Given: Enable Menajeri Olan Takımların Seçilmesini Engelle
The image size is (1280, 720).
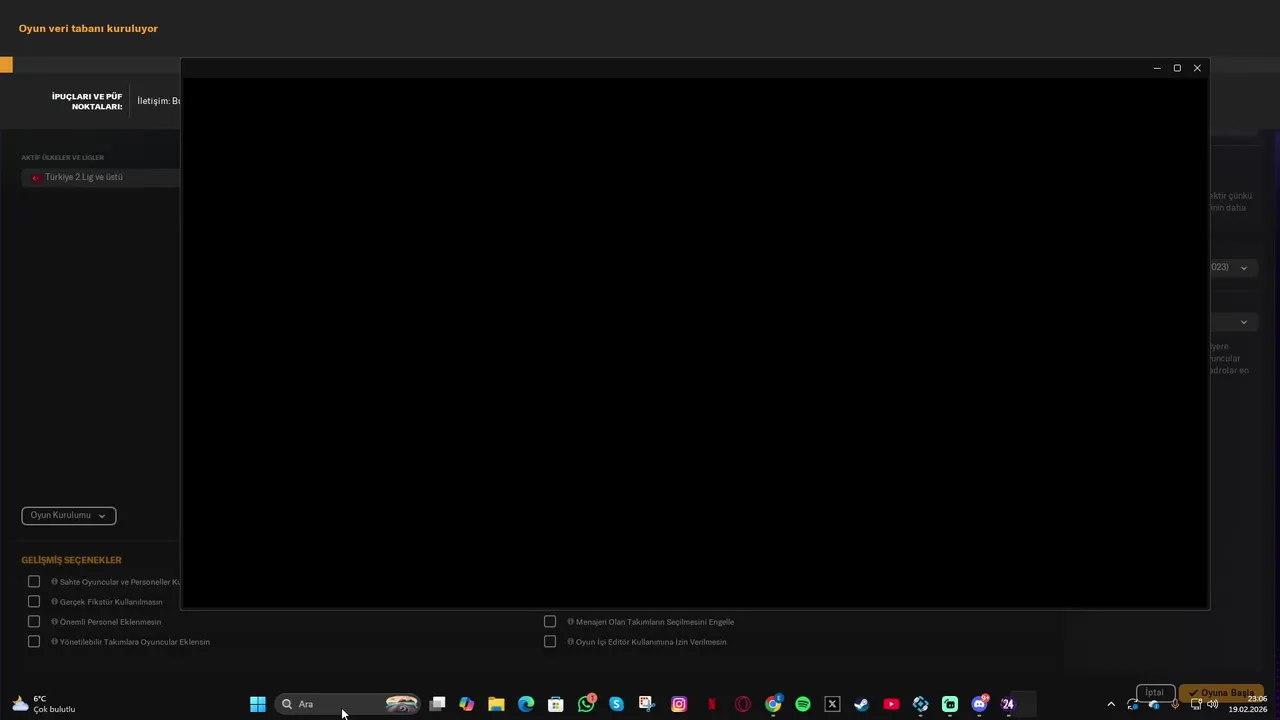Looking at the screenshot, I should coord(550,622).
